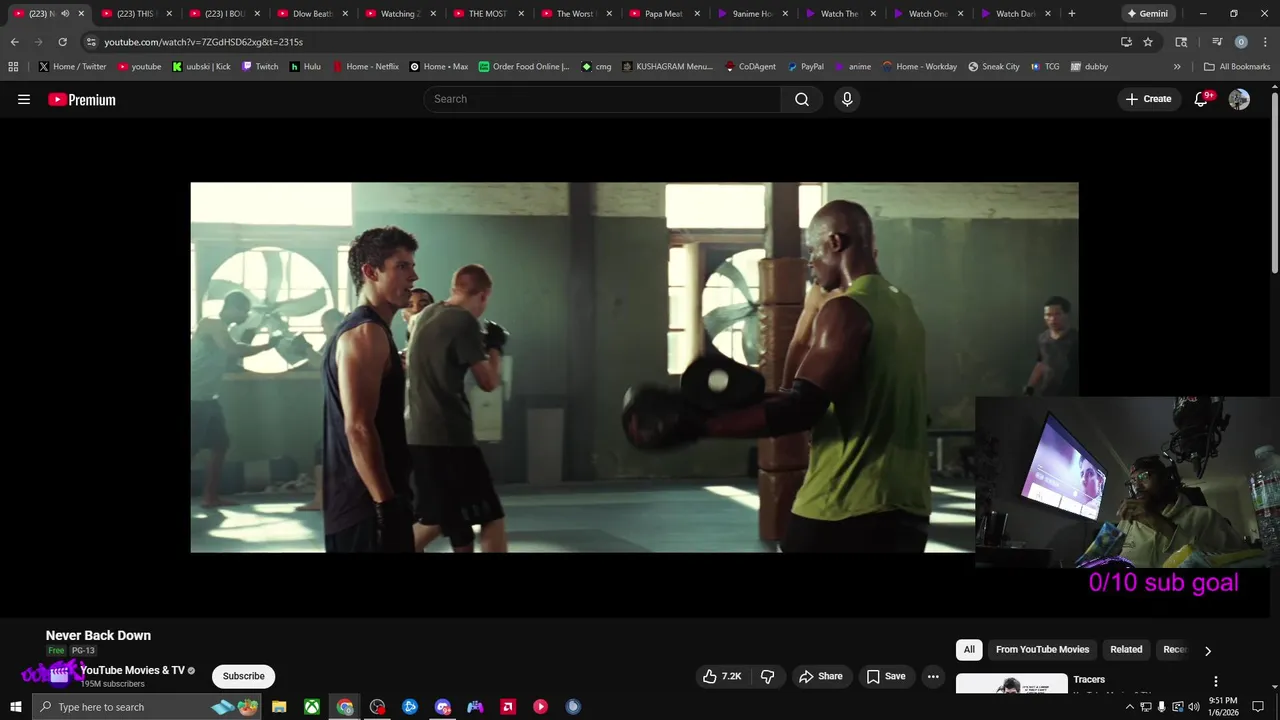This screenshot has width=1280, height=720.
Task: Click the search magnifier button
Action: point(802,99)
